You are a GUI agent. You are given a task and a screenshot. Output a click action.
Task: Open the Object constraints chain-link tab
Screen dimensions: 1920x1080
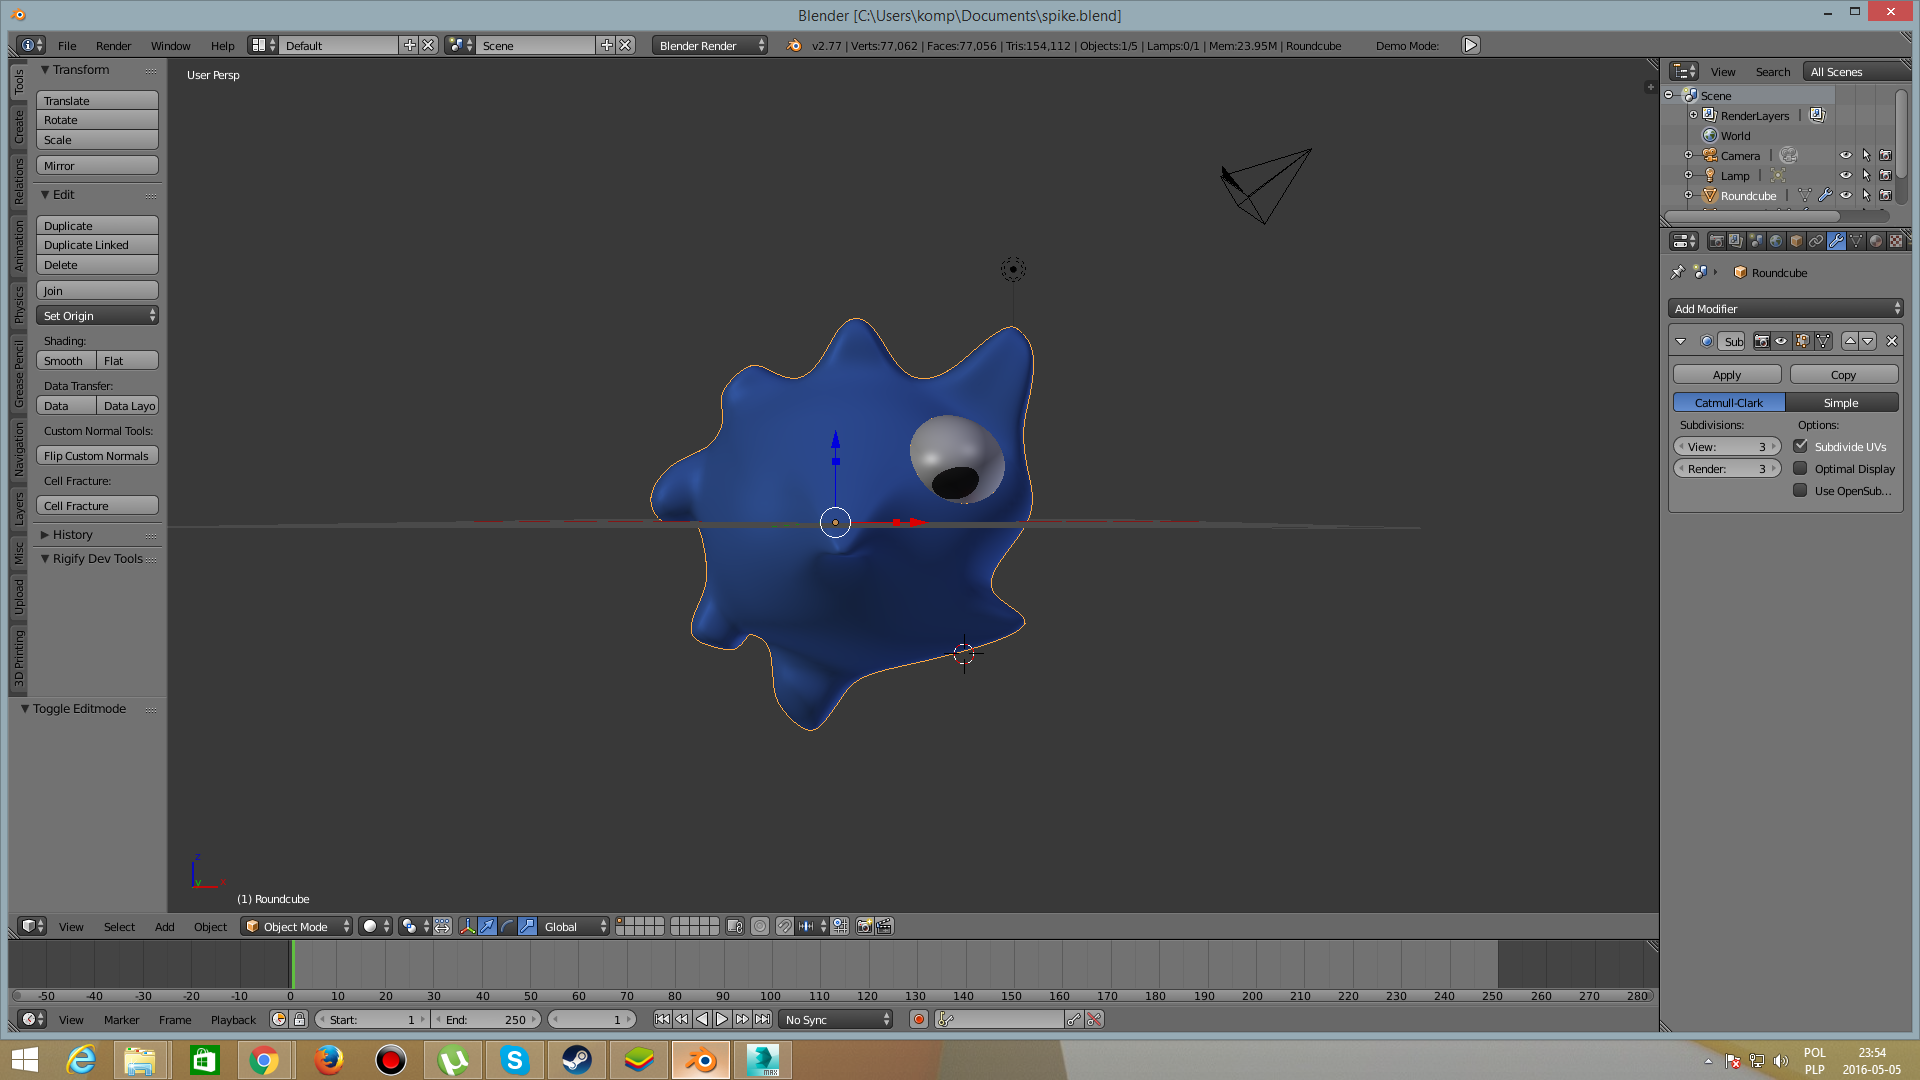click(1816, 241)
